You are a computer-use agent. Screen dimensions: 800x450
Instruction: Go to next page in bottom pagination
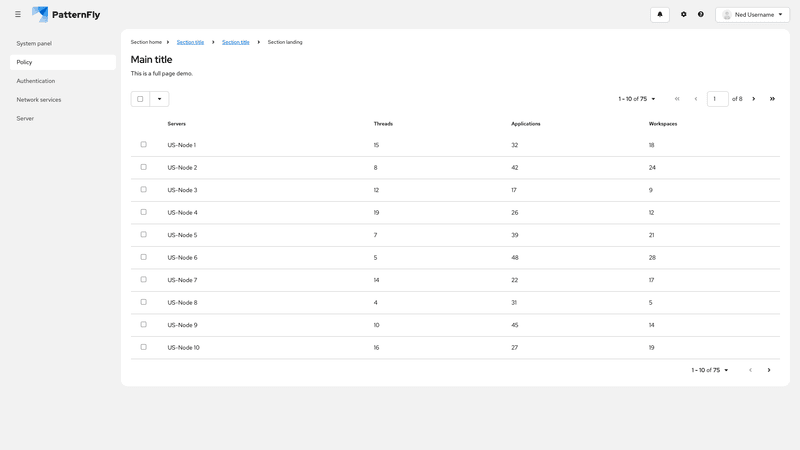click(769, 370)
